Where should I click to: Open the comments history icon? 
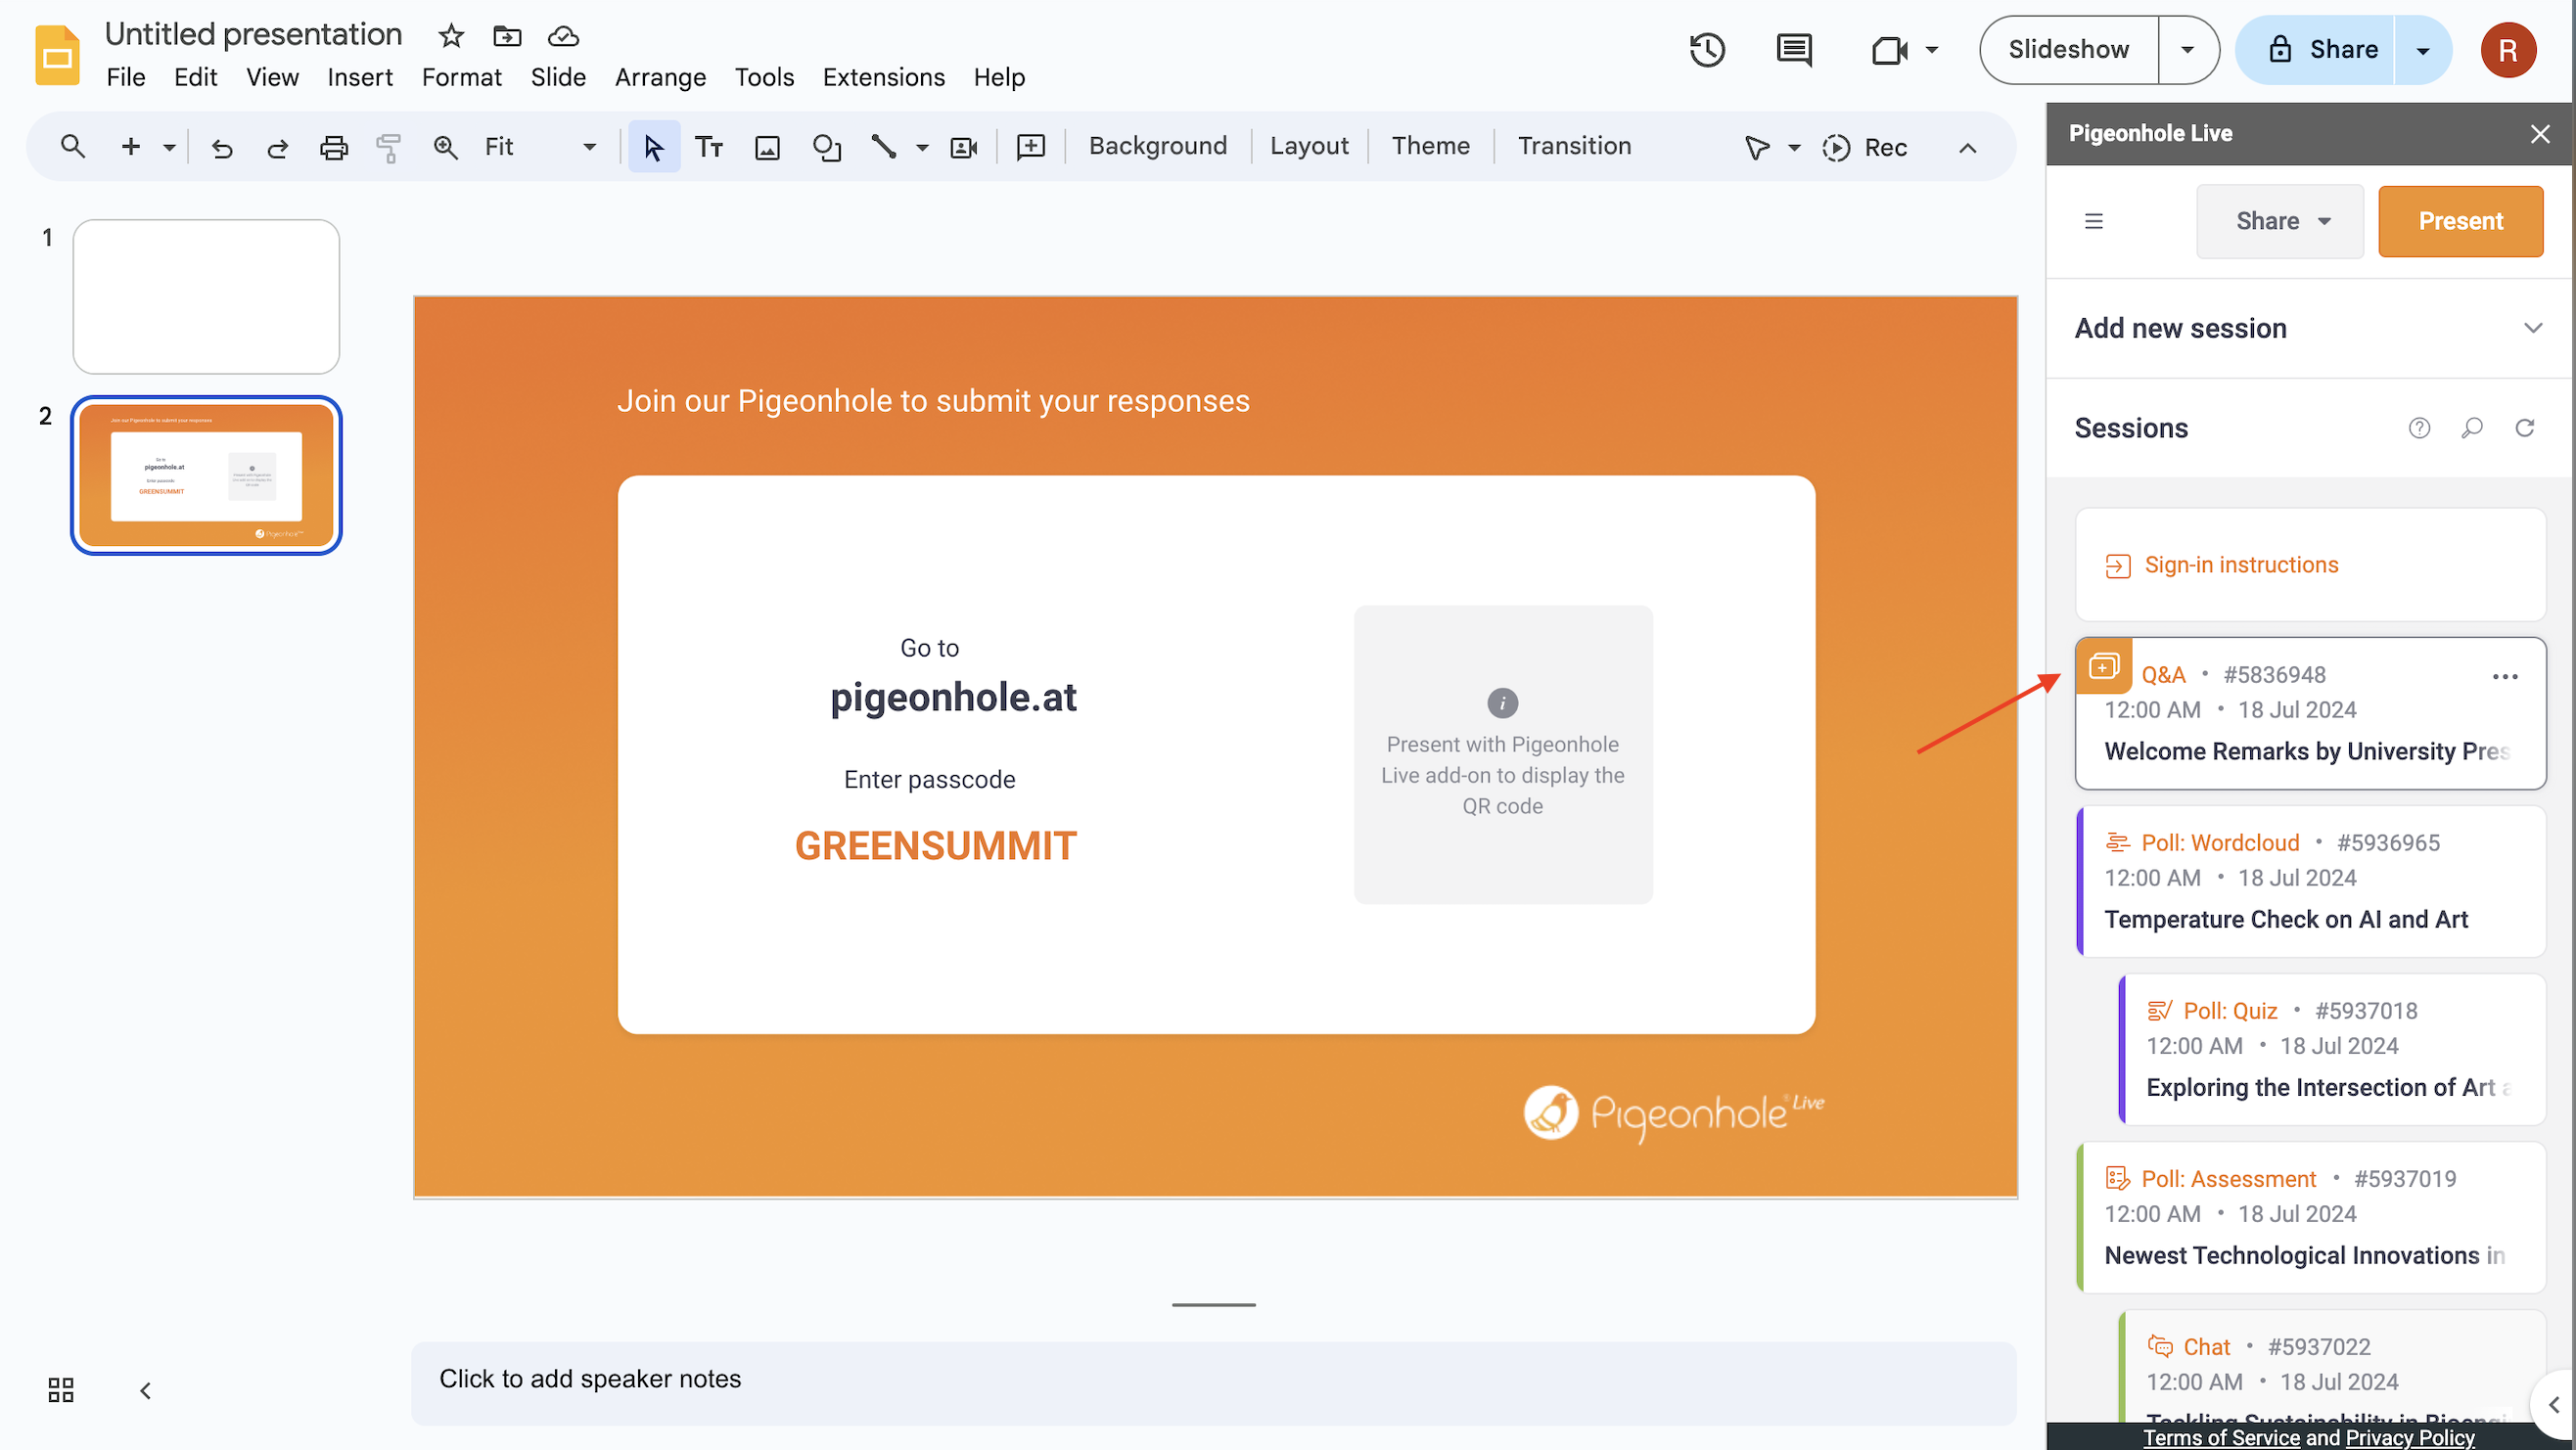1794,49
